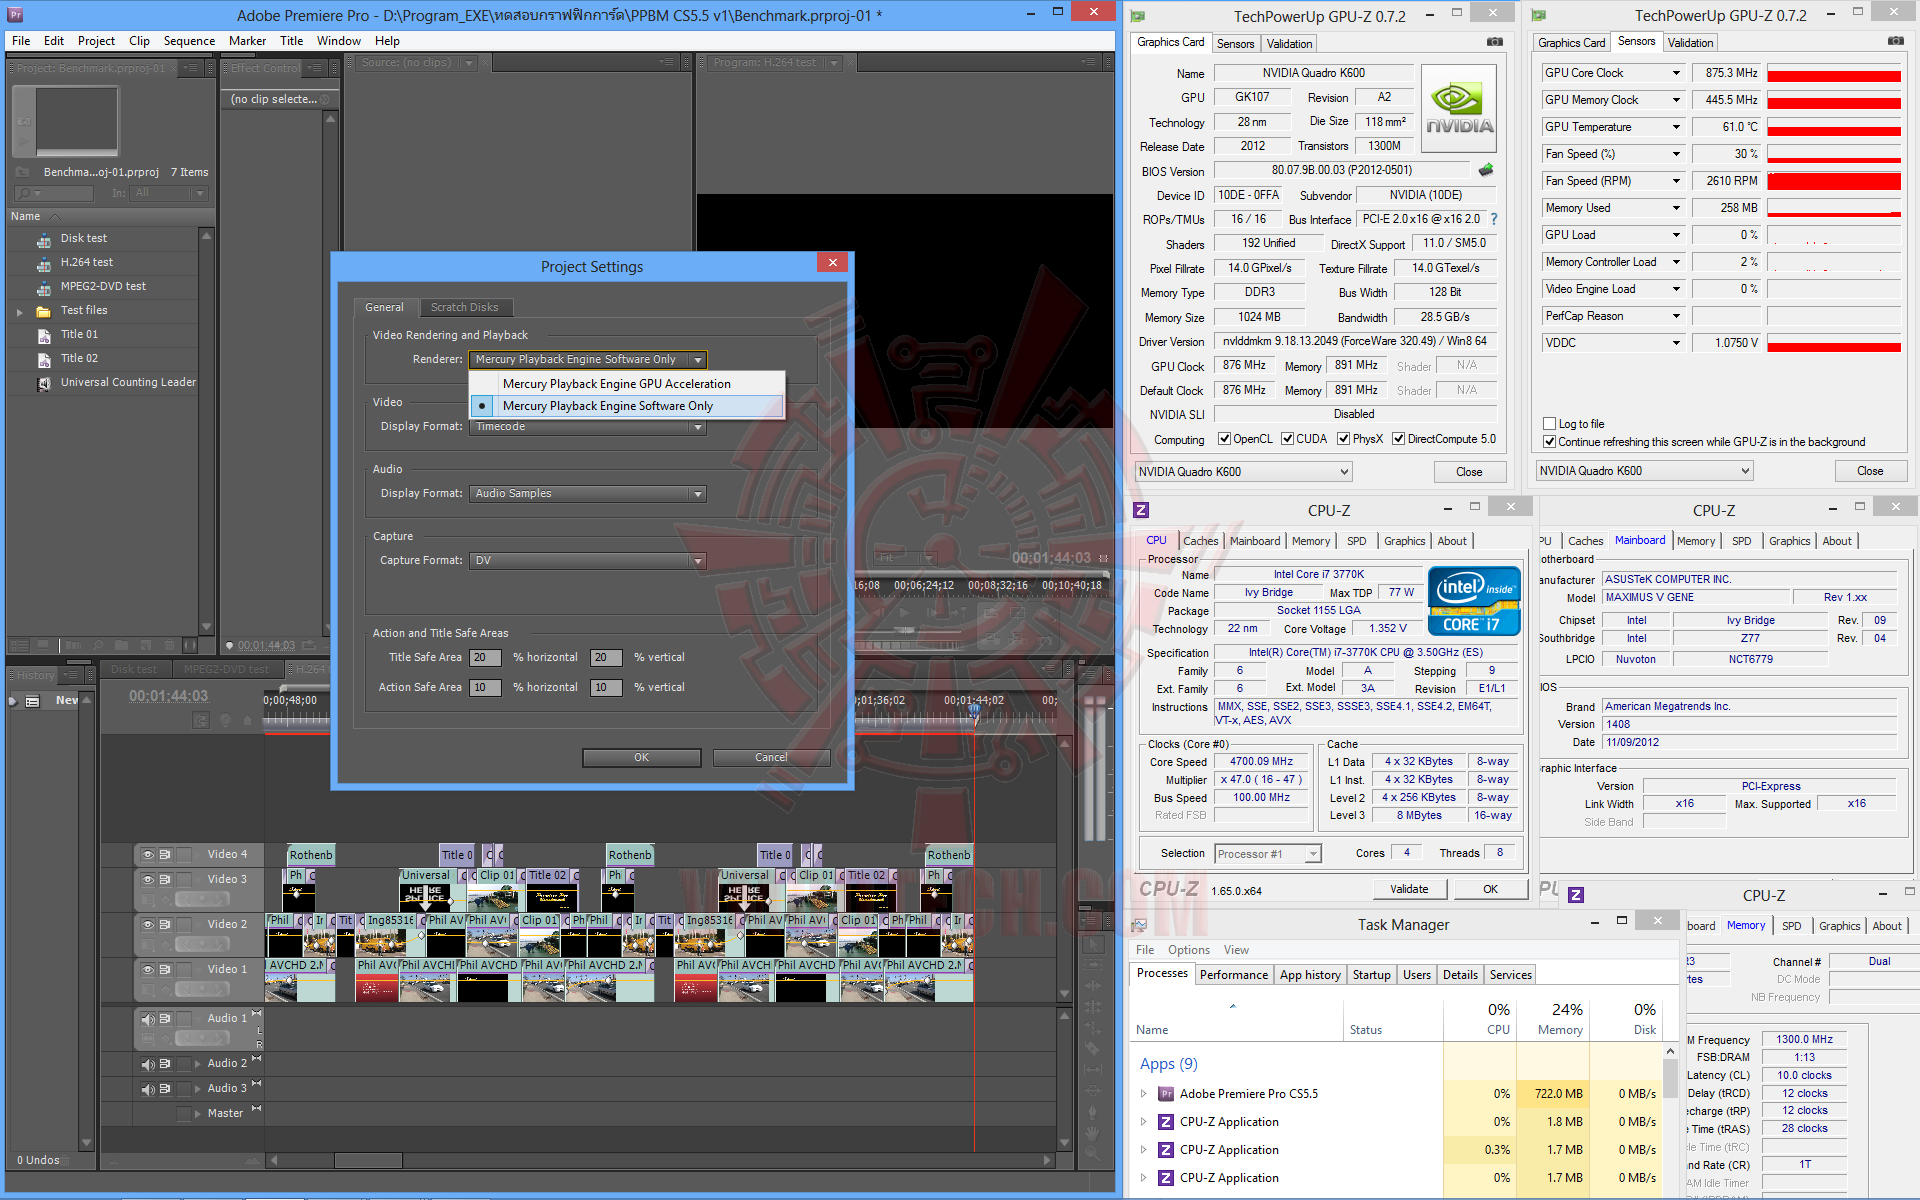Click OK in Project Settings
This screenshot has height=1200, width=1920.
[x=641, y=758]
